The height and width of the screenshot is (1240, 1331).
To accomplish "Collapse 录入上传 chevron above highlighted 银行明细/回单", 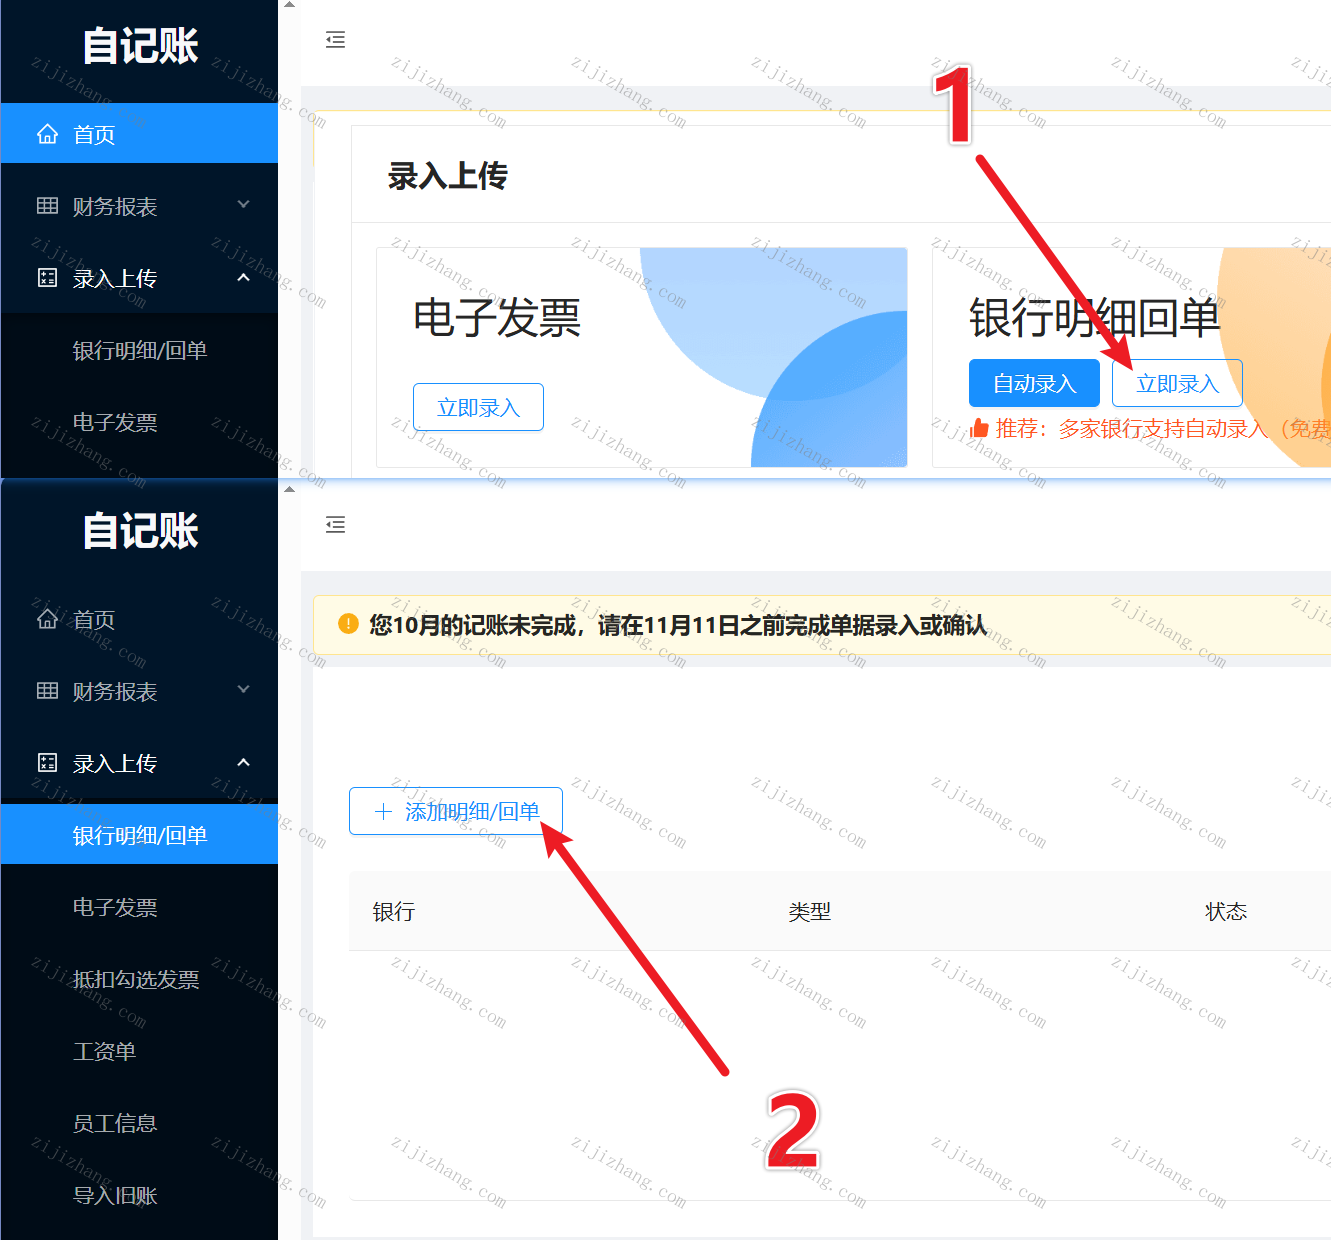I will 243,763.
